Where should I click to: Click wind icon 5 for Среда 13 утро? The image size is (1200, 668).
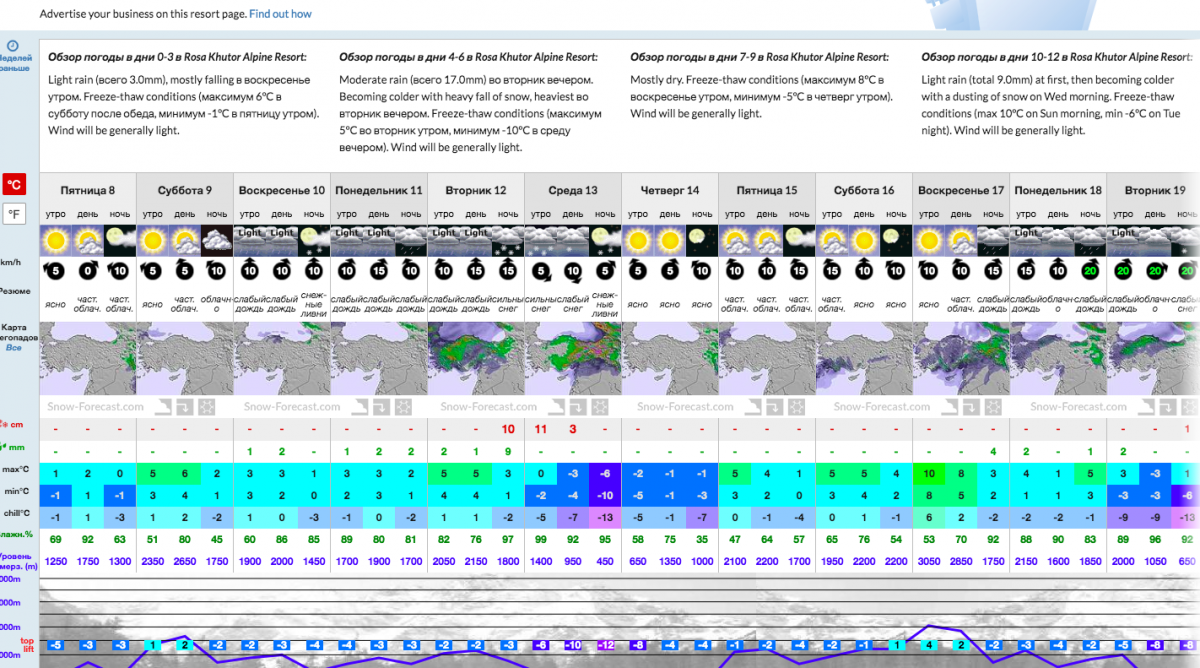tap(540, 271)
